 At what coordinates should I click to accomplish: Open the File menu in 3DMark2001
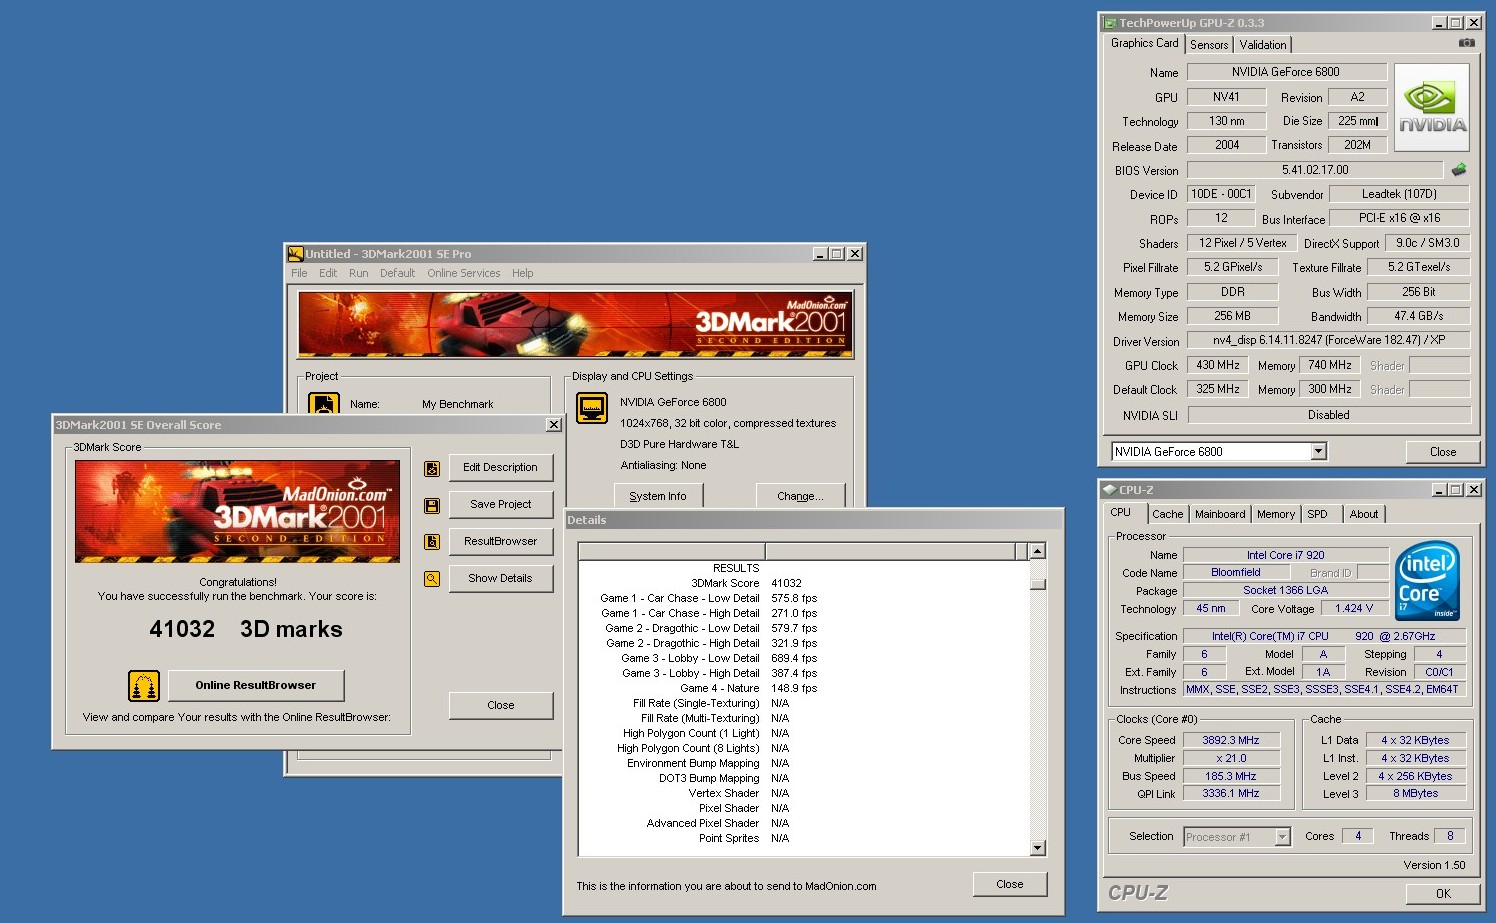[299, 273]
